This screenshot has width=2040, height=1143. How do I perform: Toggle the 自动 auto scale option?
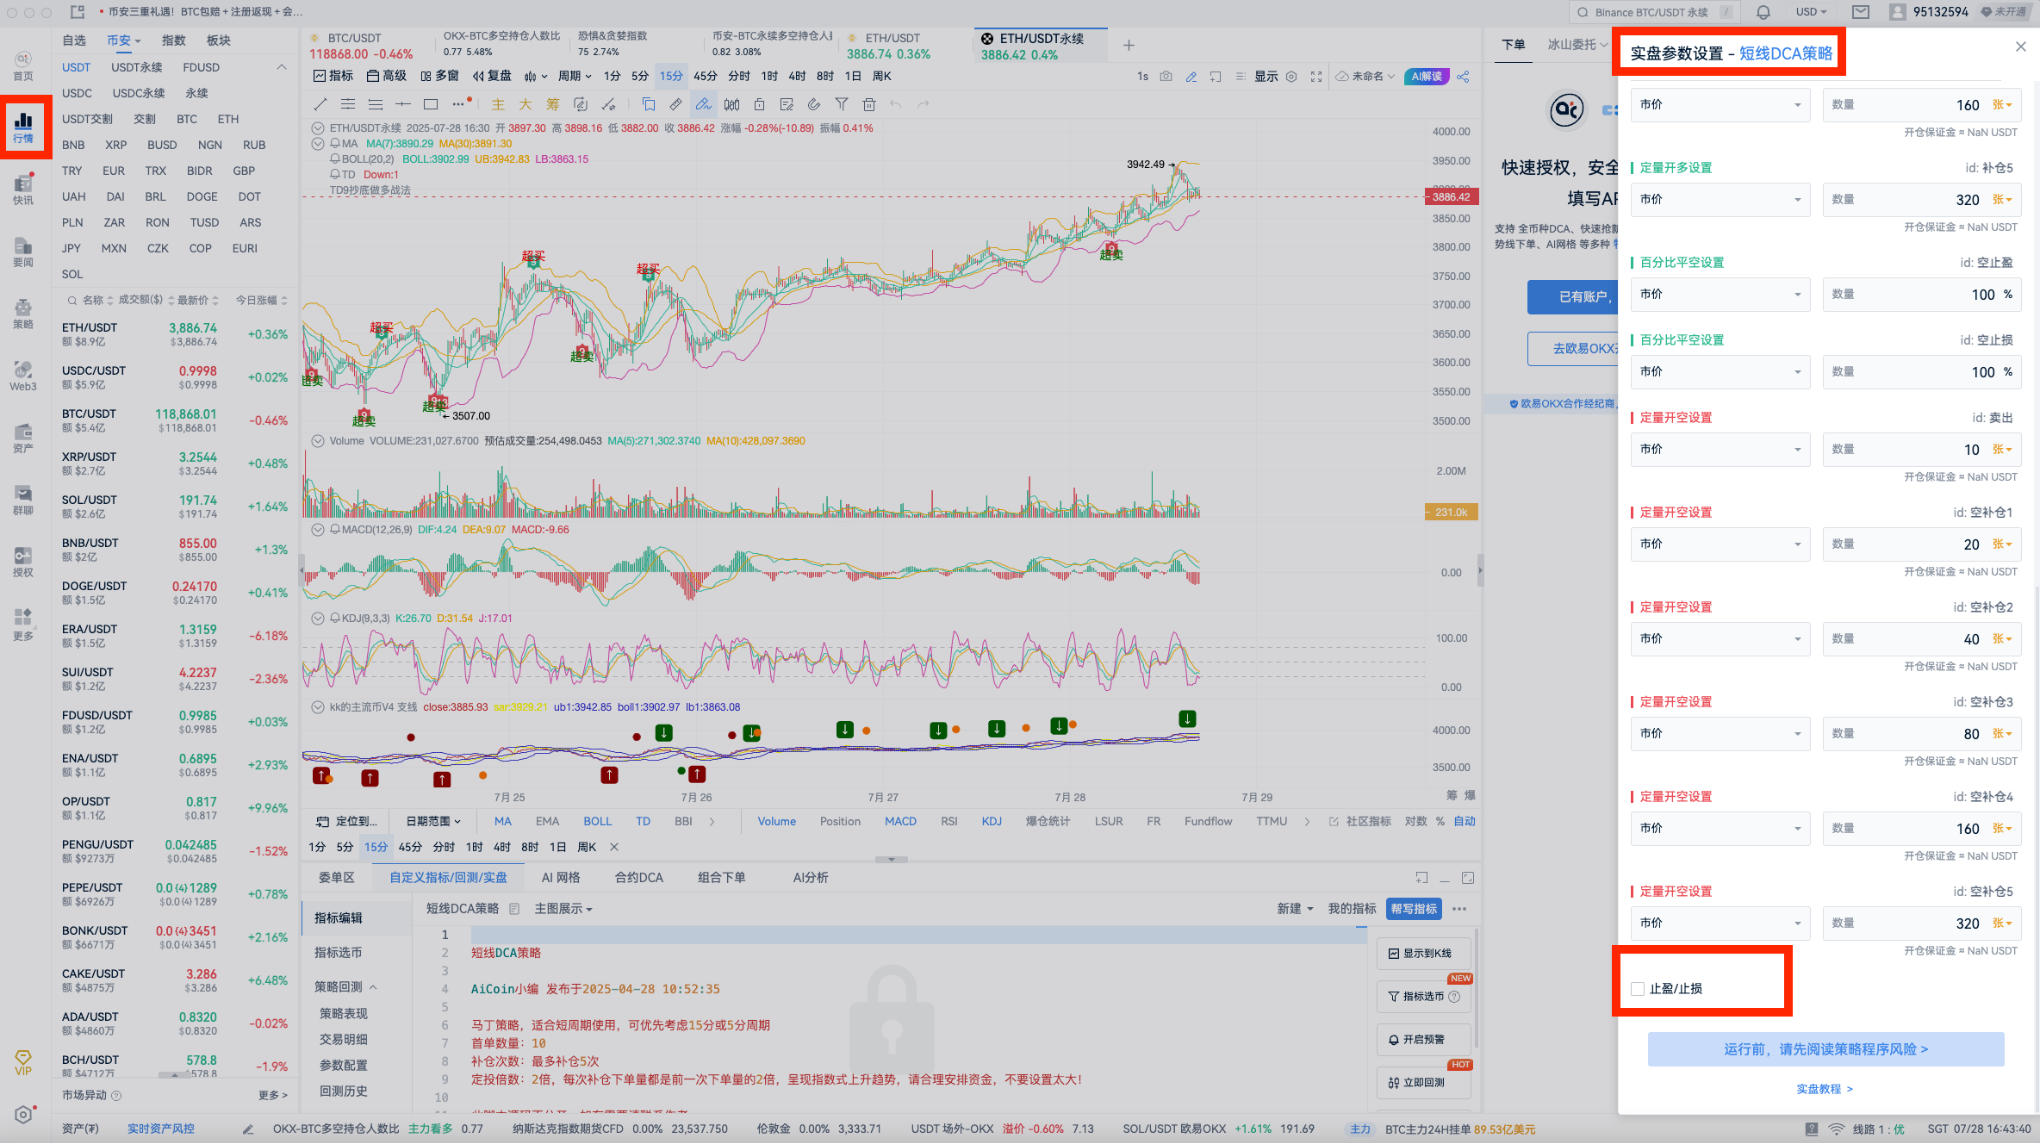coord(1464,821)
